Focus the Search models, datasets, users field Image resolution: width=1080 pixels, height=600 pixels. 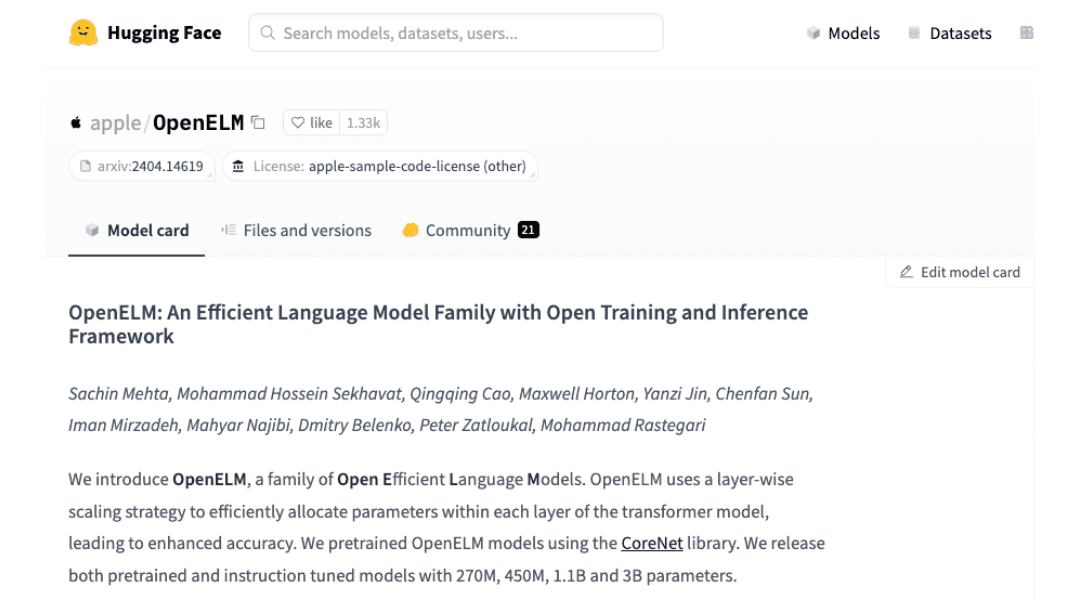tap(460, 33)
